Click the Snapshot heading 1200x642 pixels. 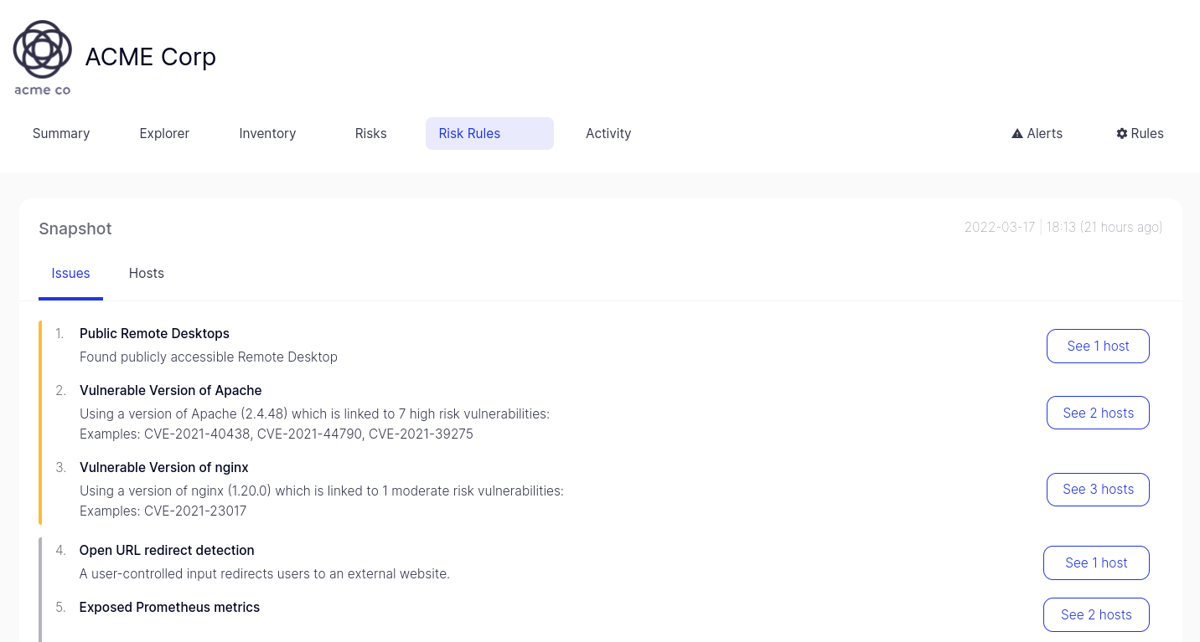pos(75,229)
